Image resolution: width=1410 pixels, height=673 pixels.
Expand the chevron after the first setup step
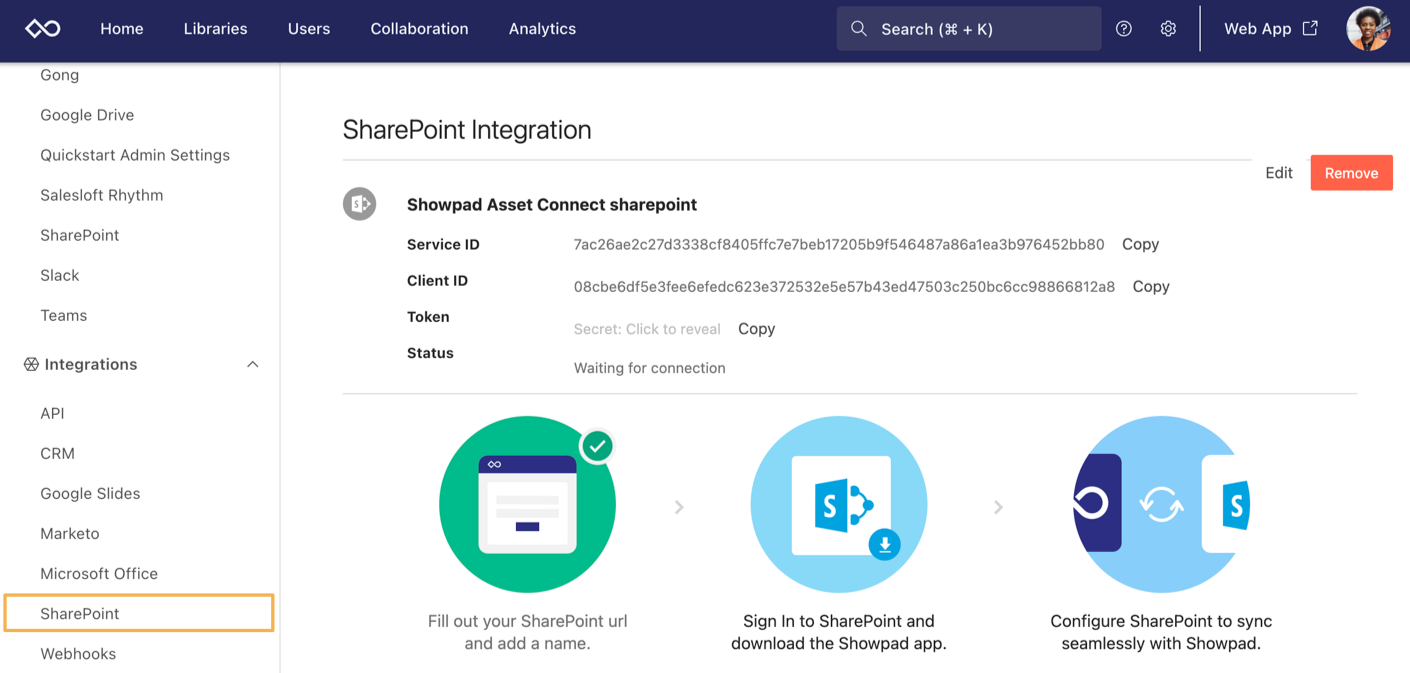(679, 507)
